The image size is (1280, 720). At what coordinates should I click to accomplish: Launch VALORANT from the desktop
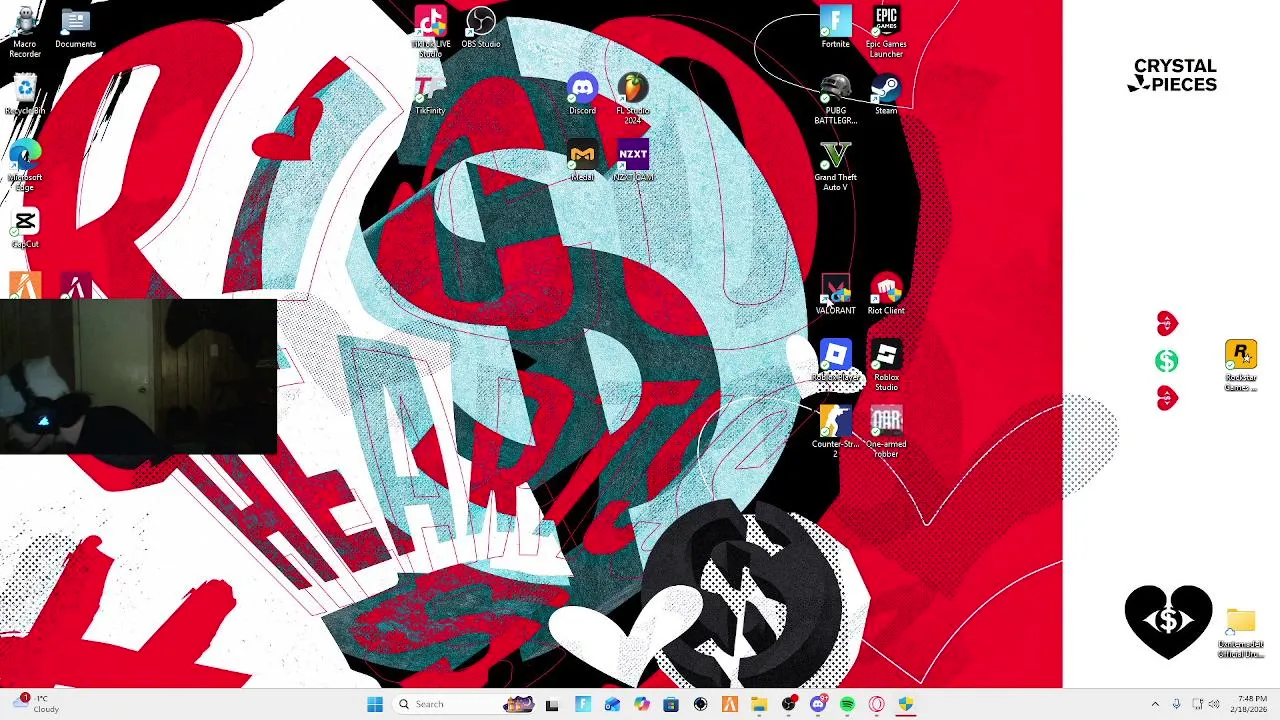835,295
